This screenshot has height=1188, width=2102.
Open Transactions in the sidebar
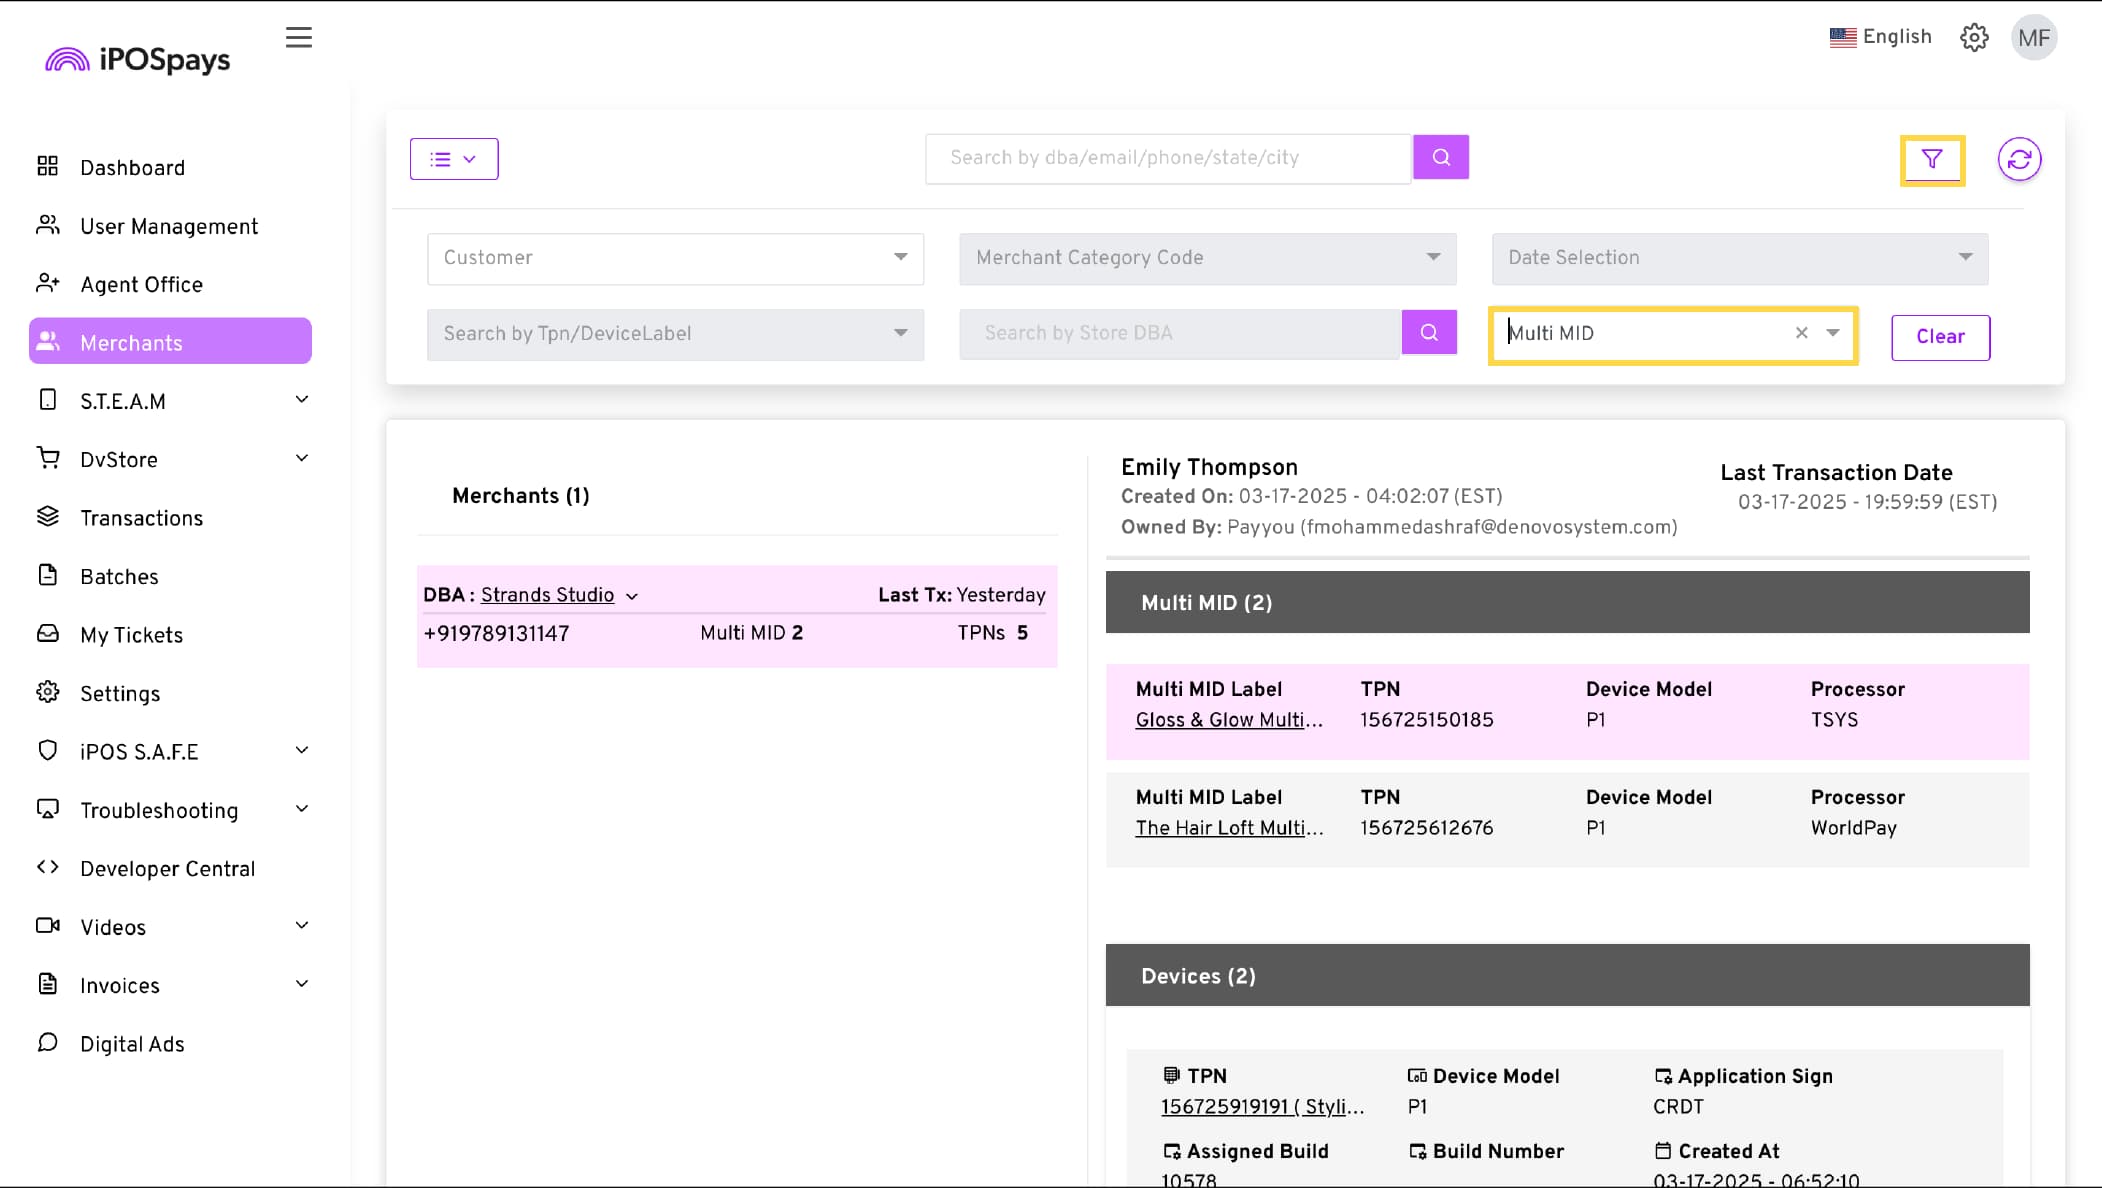pyautogui.click(x=141, y=518)
